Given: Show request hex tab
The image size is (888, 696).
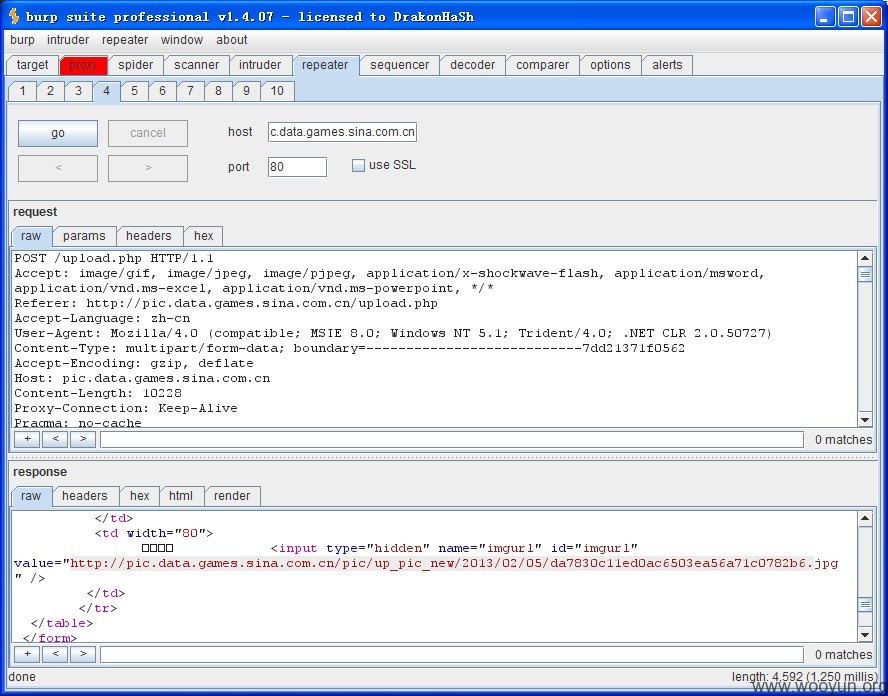Looking at the screenshot, I should click(203, 236).
